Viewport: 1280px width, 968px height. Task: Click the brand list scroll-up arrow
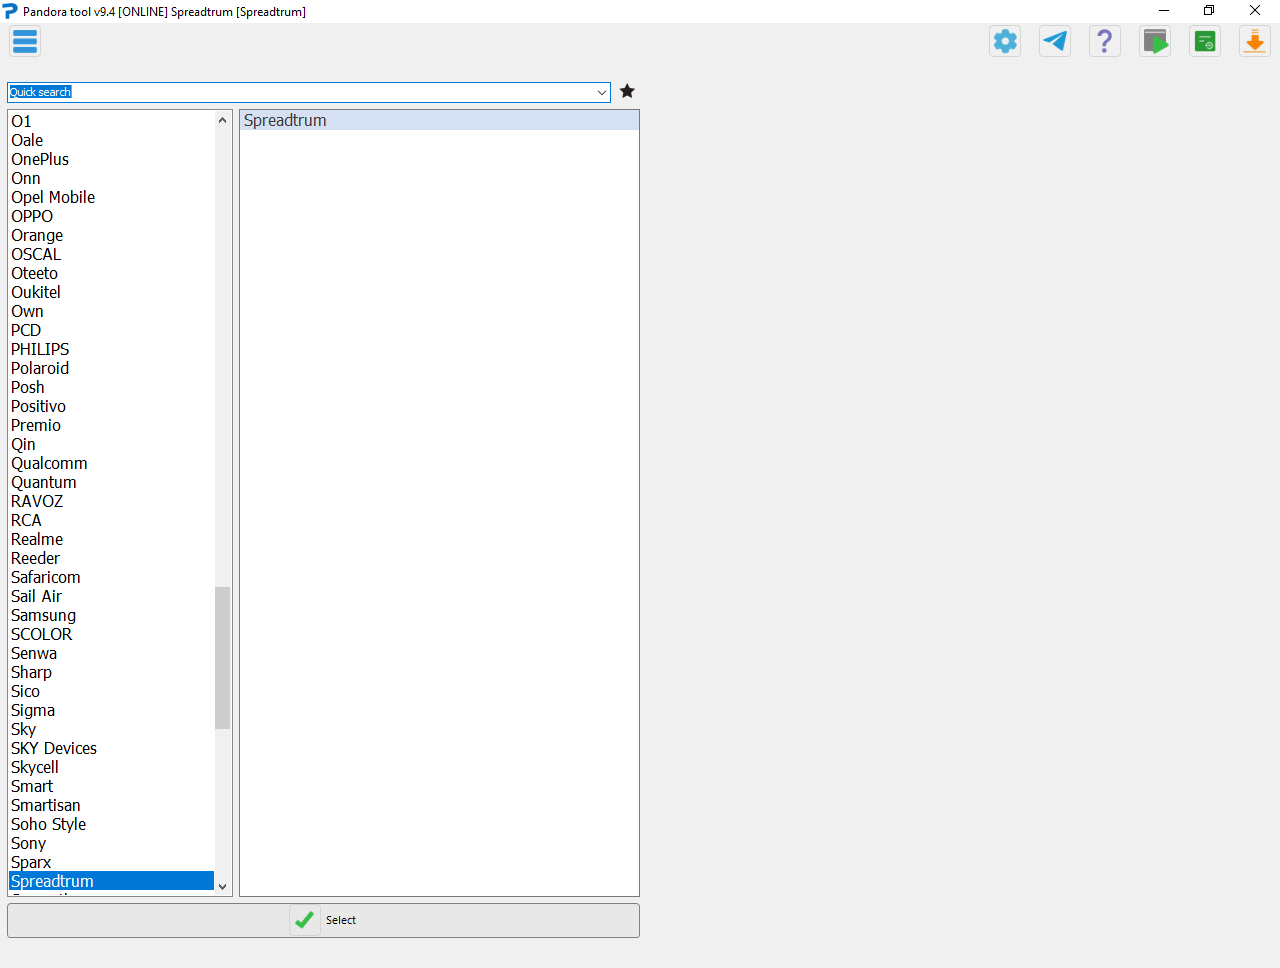222,118
